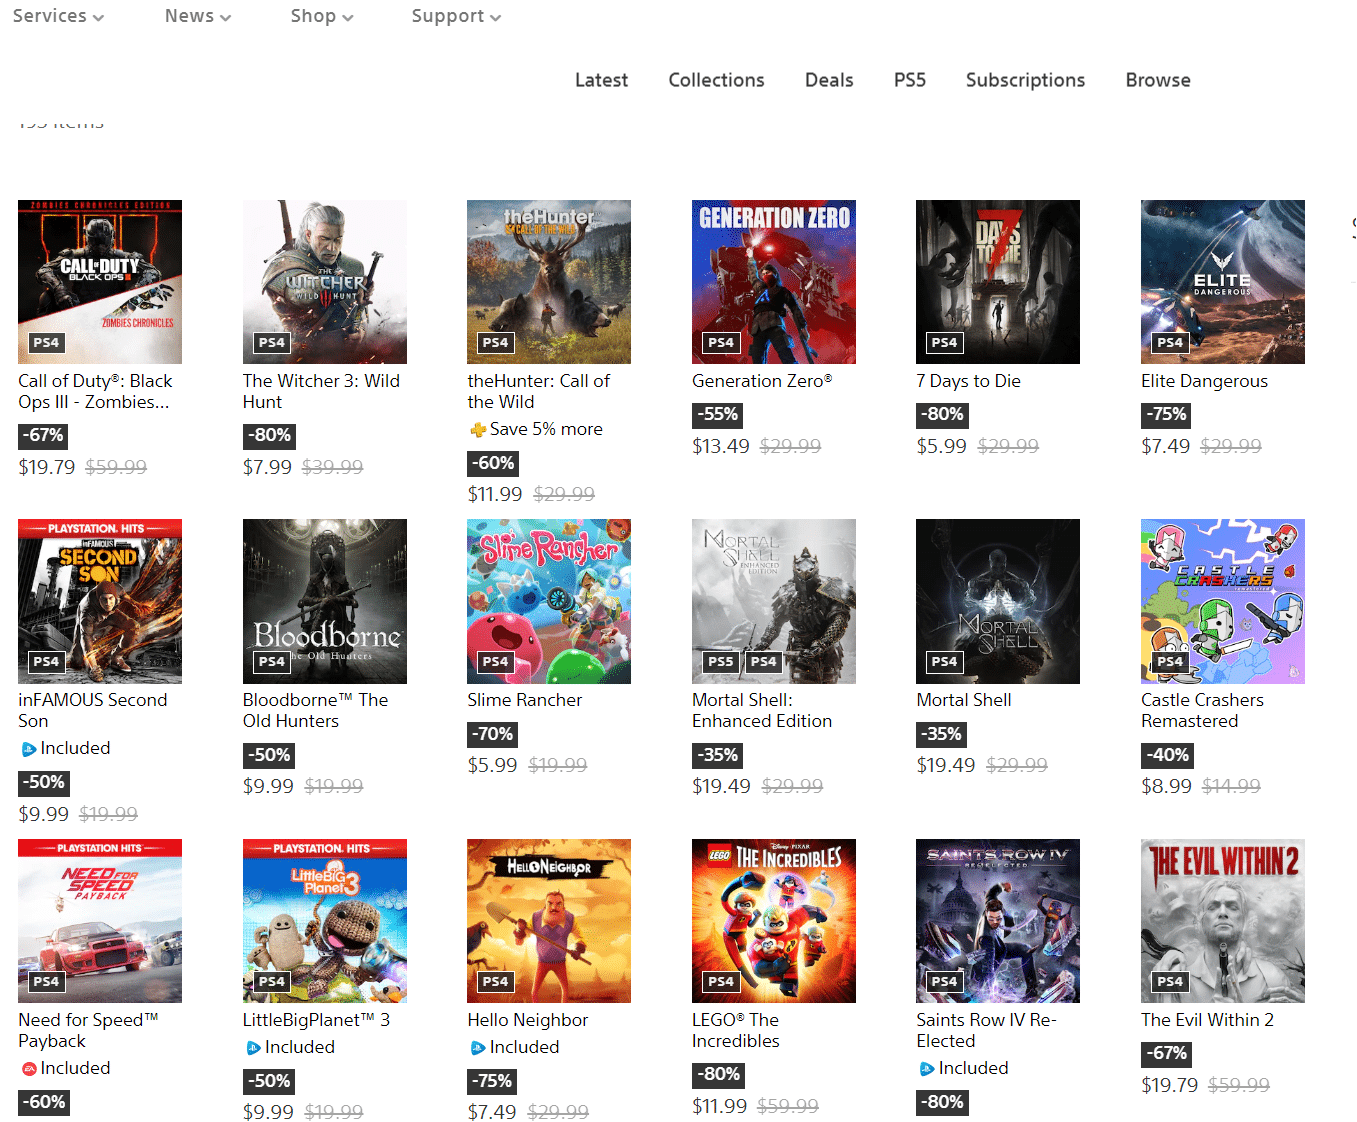1357x1122 pixels.
Task: Click PS Plus icon beside inFAMOUS Second Son Included
Action: coord(29,749)
